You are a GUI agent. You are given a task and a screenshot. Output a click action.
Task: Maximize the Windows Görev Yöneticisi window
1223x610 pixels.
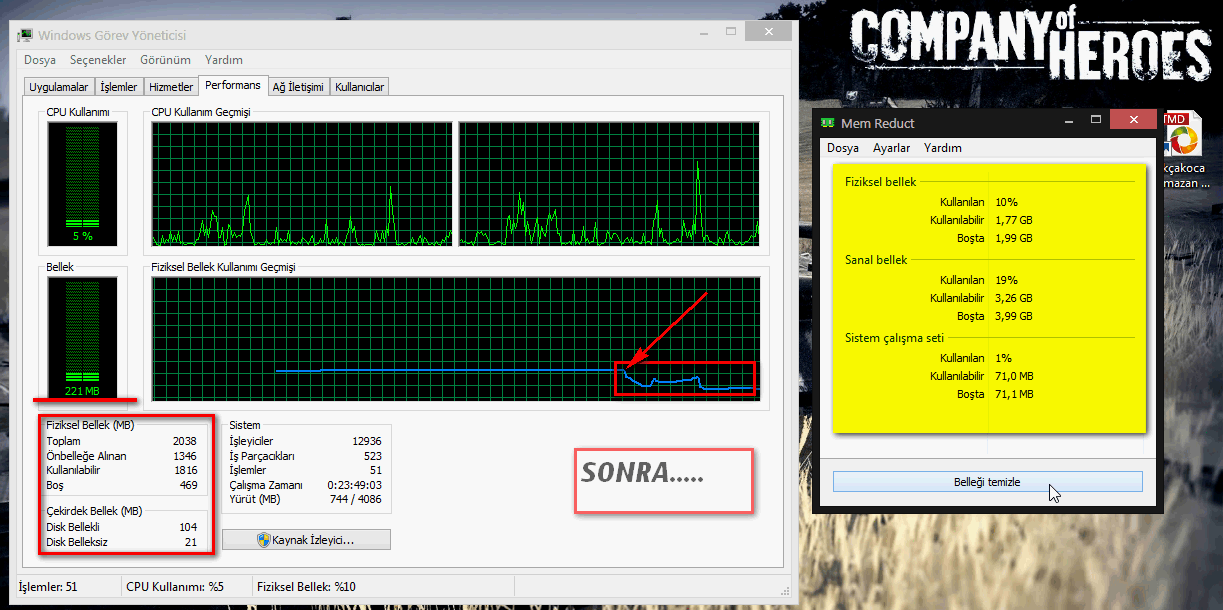[731, 31]
